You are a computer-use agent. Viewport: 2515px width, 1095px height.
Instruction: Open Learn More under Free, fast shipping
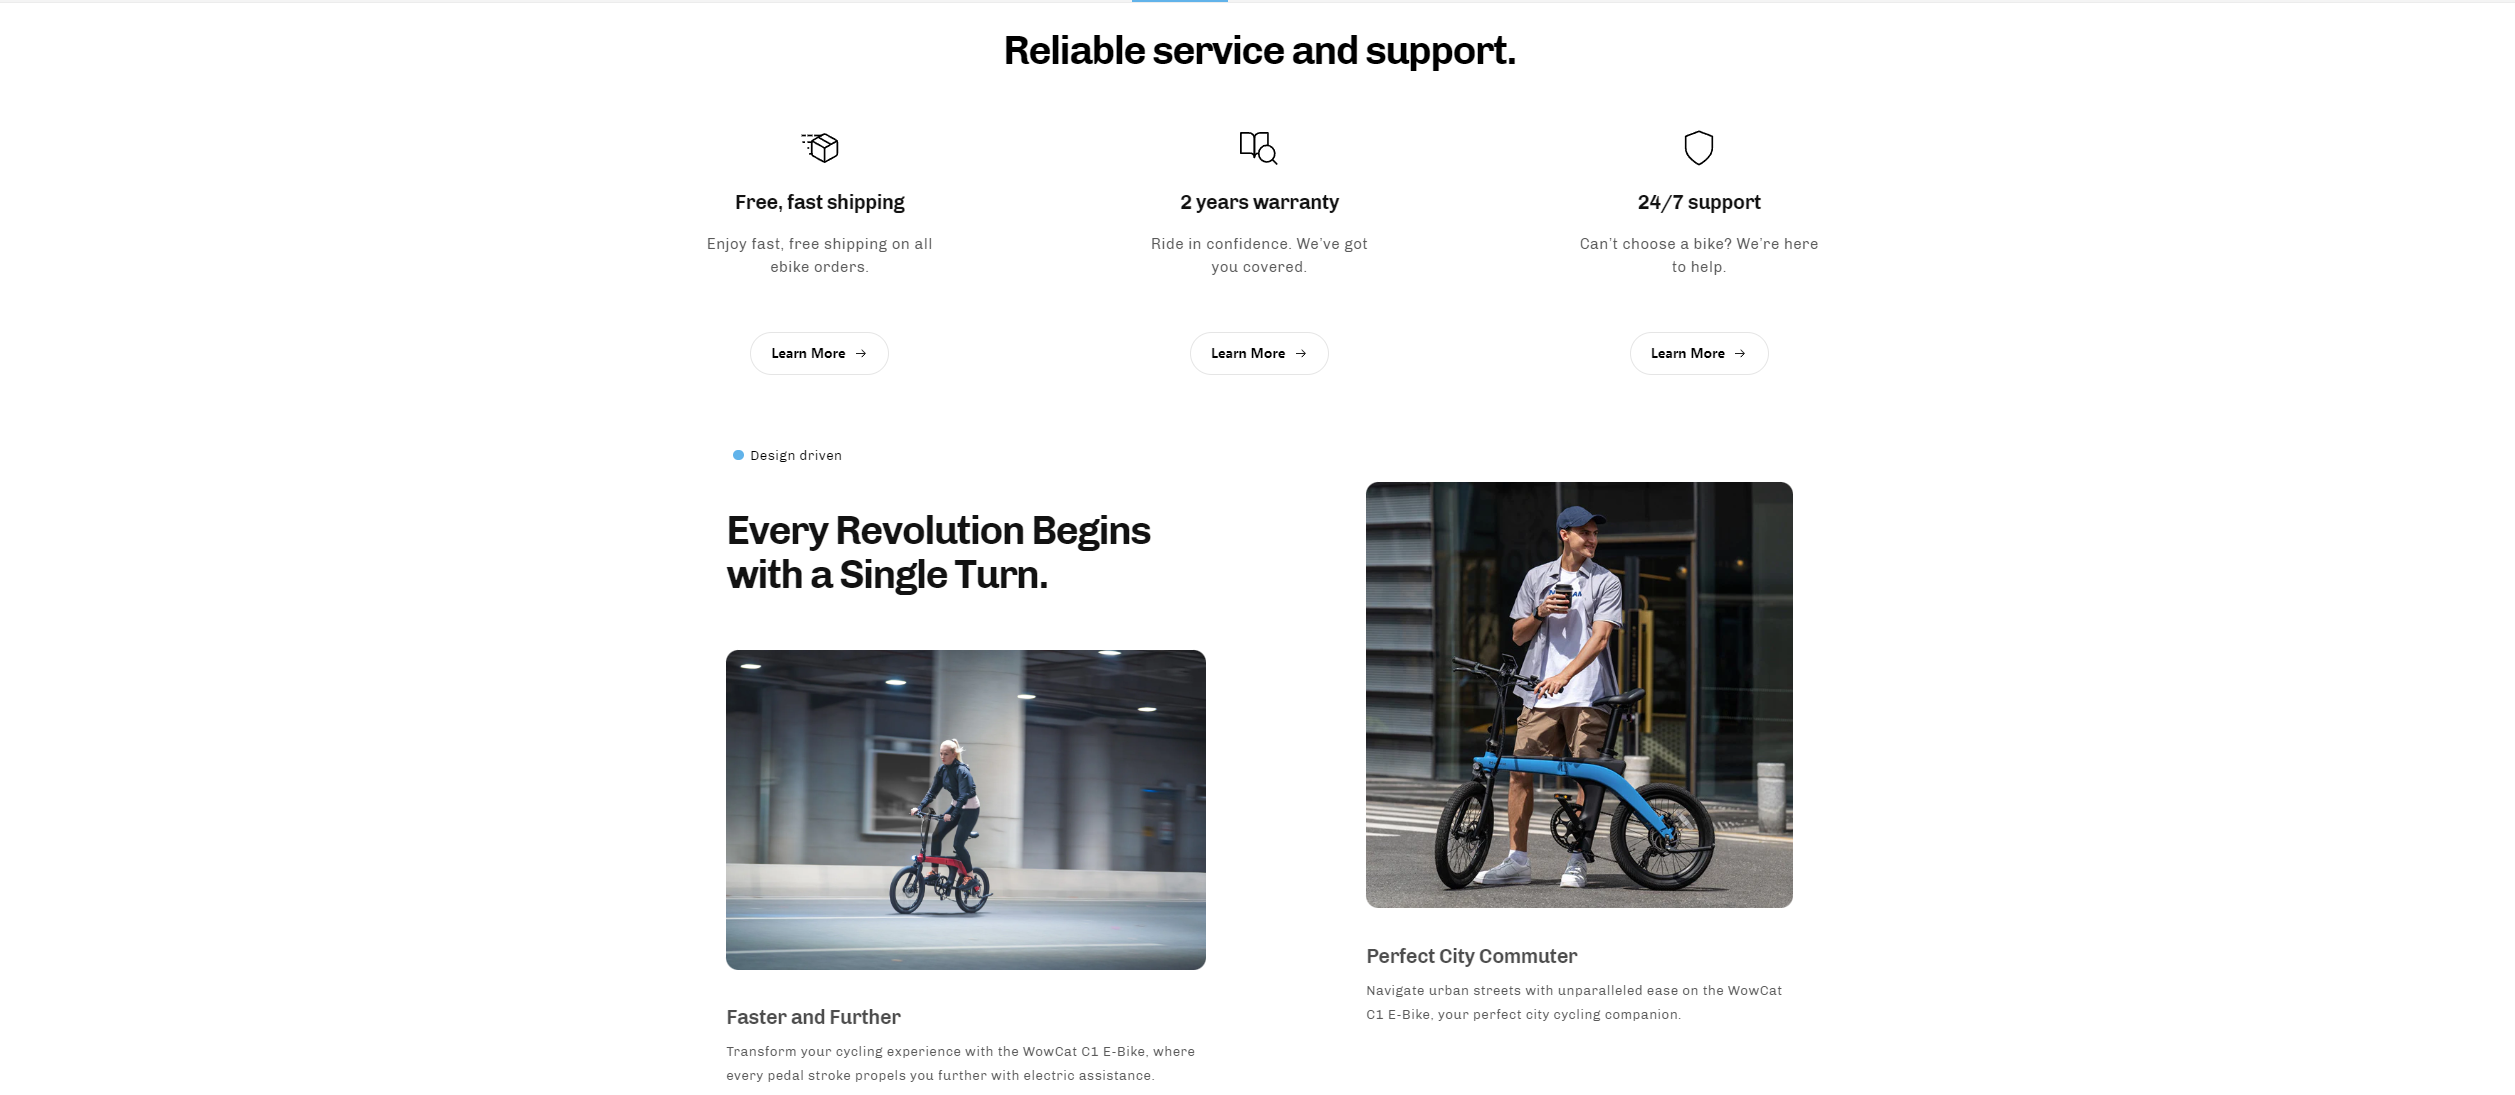(x=819, y=353)
